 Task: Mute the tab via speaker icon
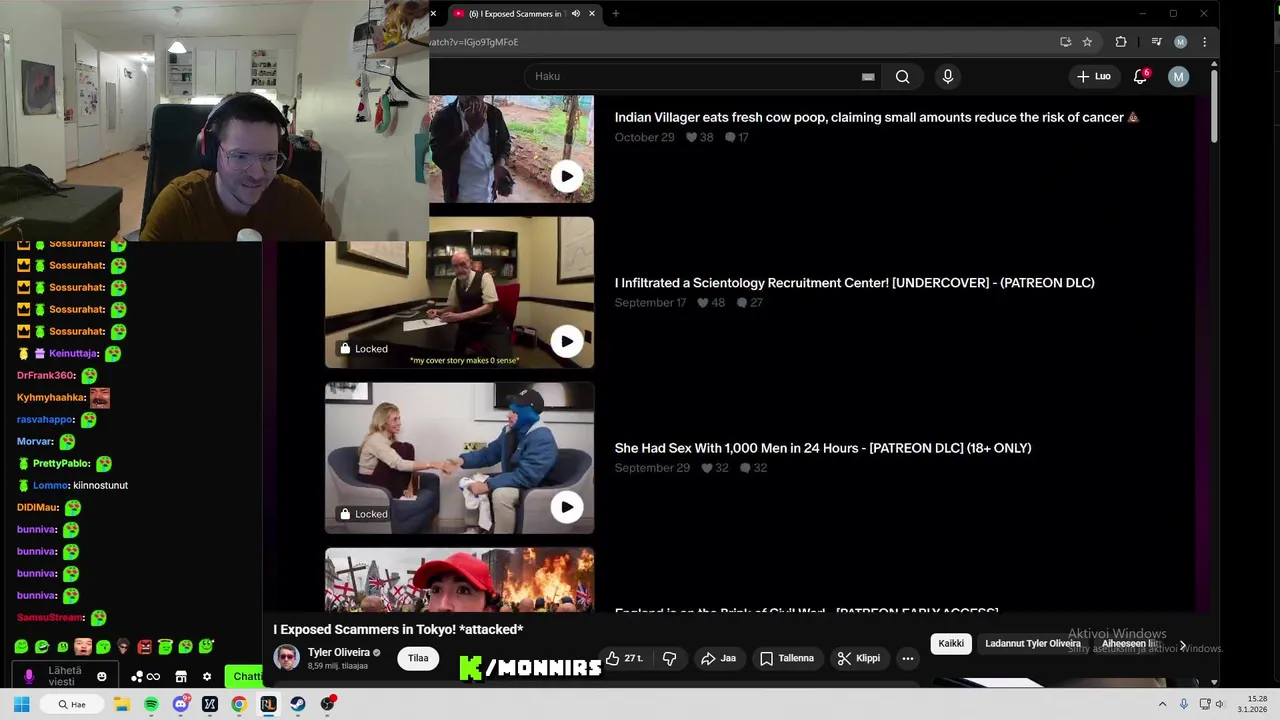click(575, 14)
